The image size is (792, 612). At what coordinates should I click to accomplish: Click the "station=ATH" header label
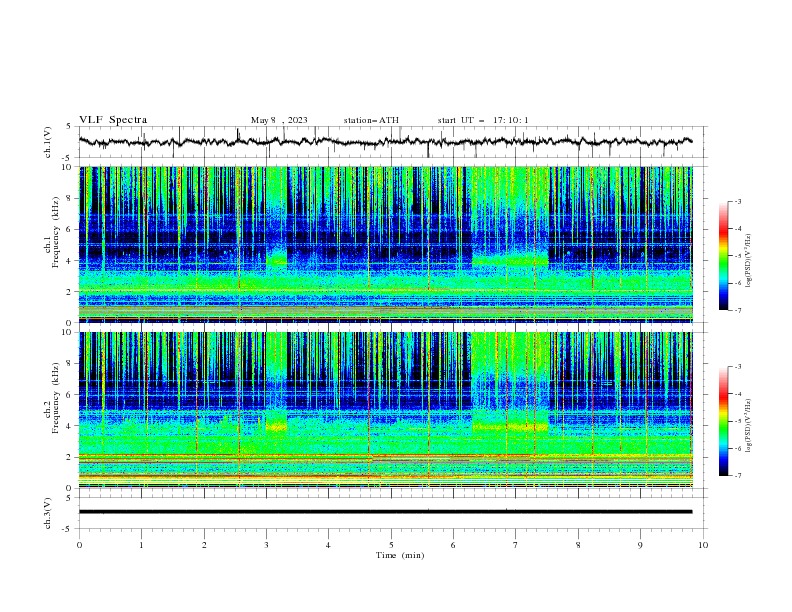371,120
